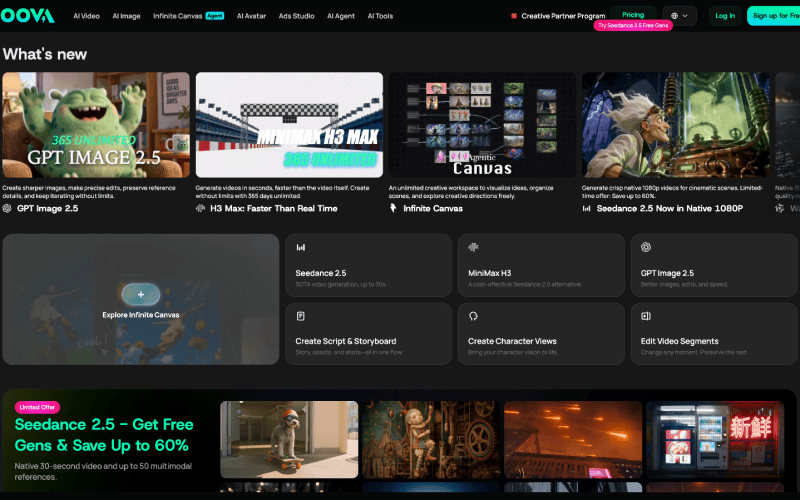The width and height of the screenshot is (800, 500).
Task: Click the plus button in Explore Infinite Canvas
Action: click(141, 294)
